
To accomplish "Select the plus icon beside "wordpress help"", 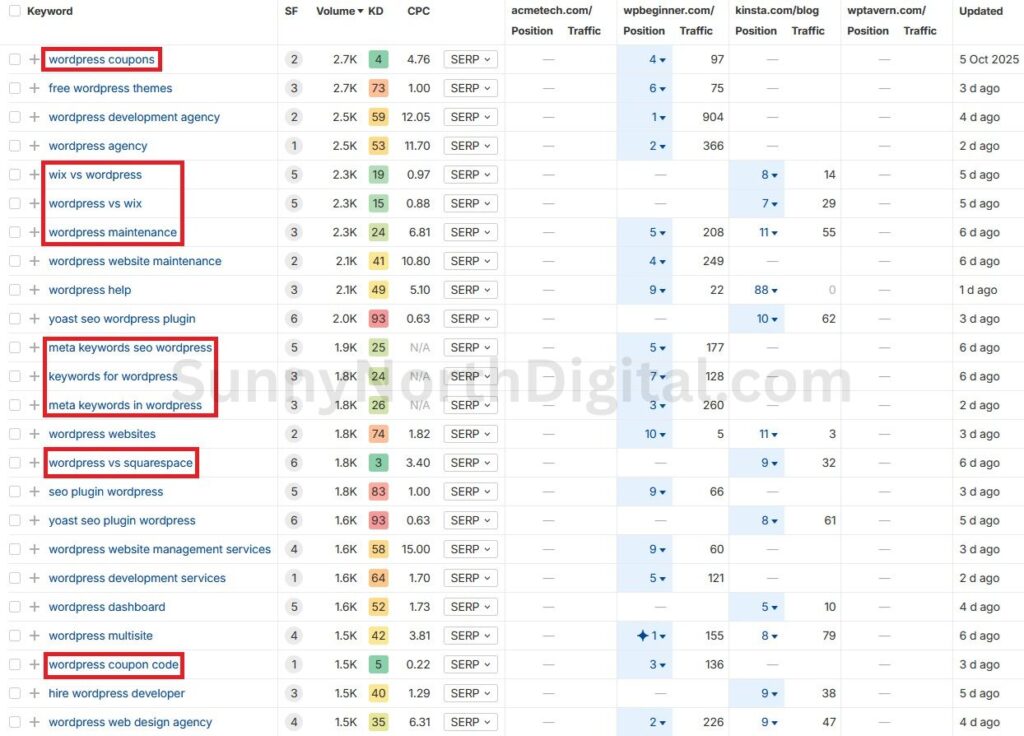I will (x=34, y=290).
